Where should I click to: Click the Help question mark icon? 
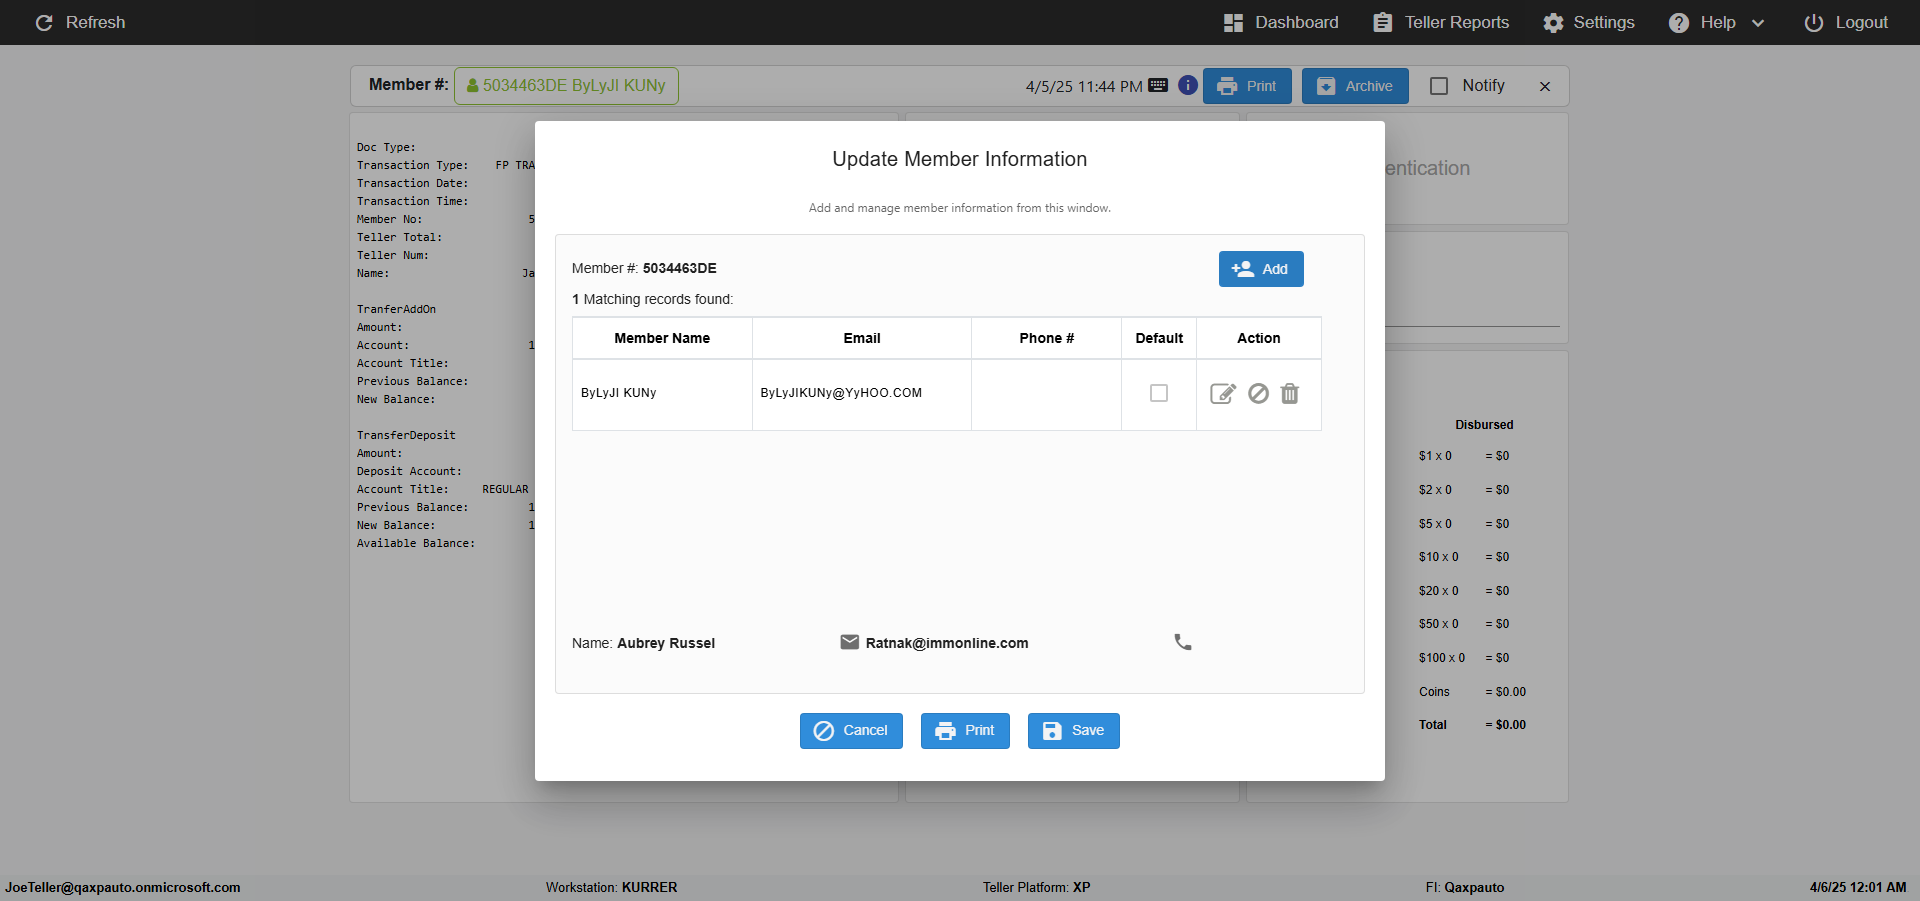(1679, 22)
